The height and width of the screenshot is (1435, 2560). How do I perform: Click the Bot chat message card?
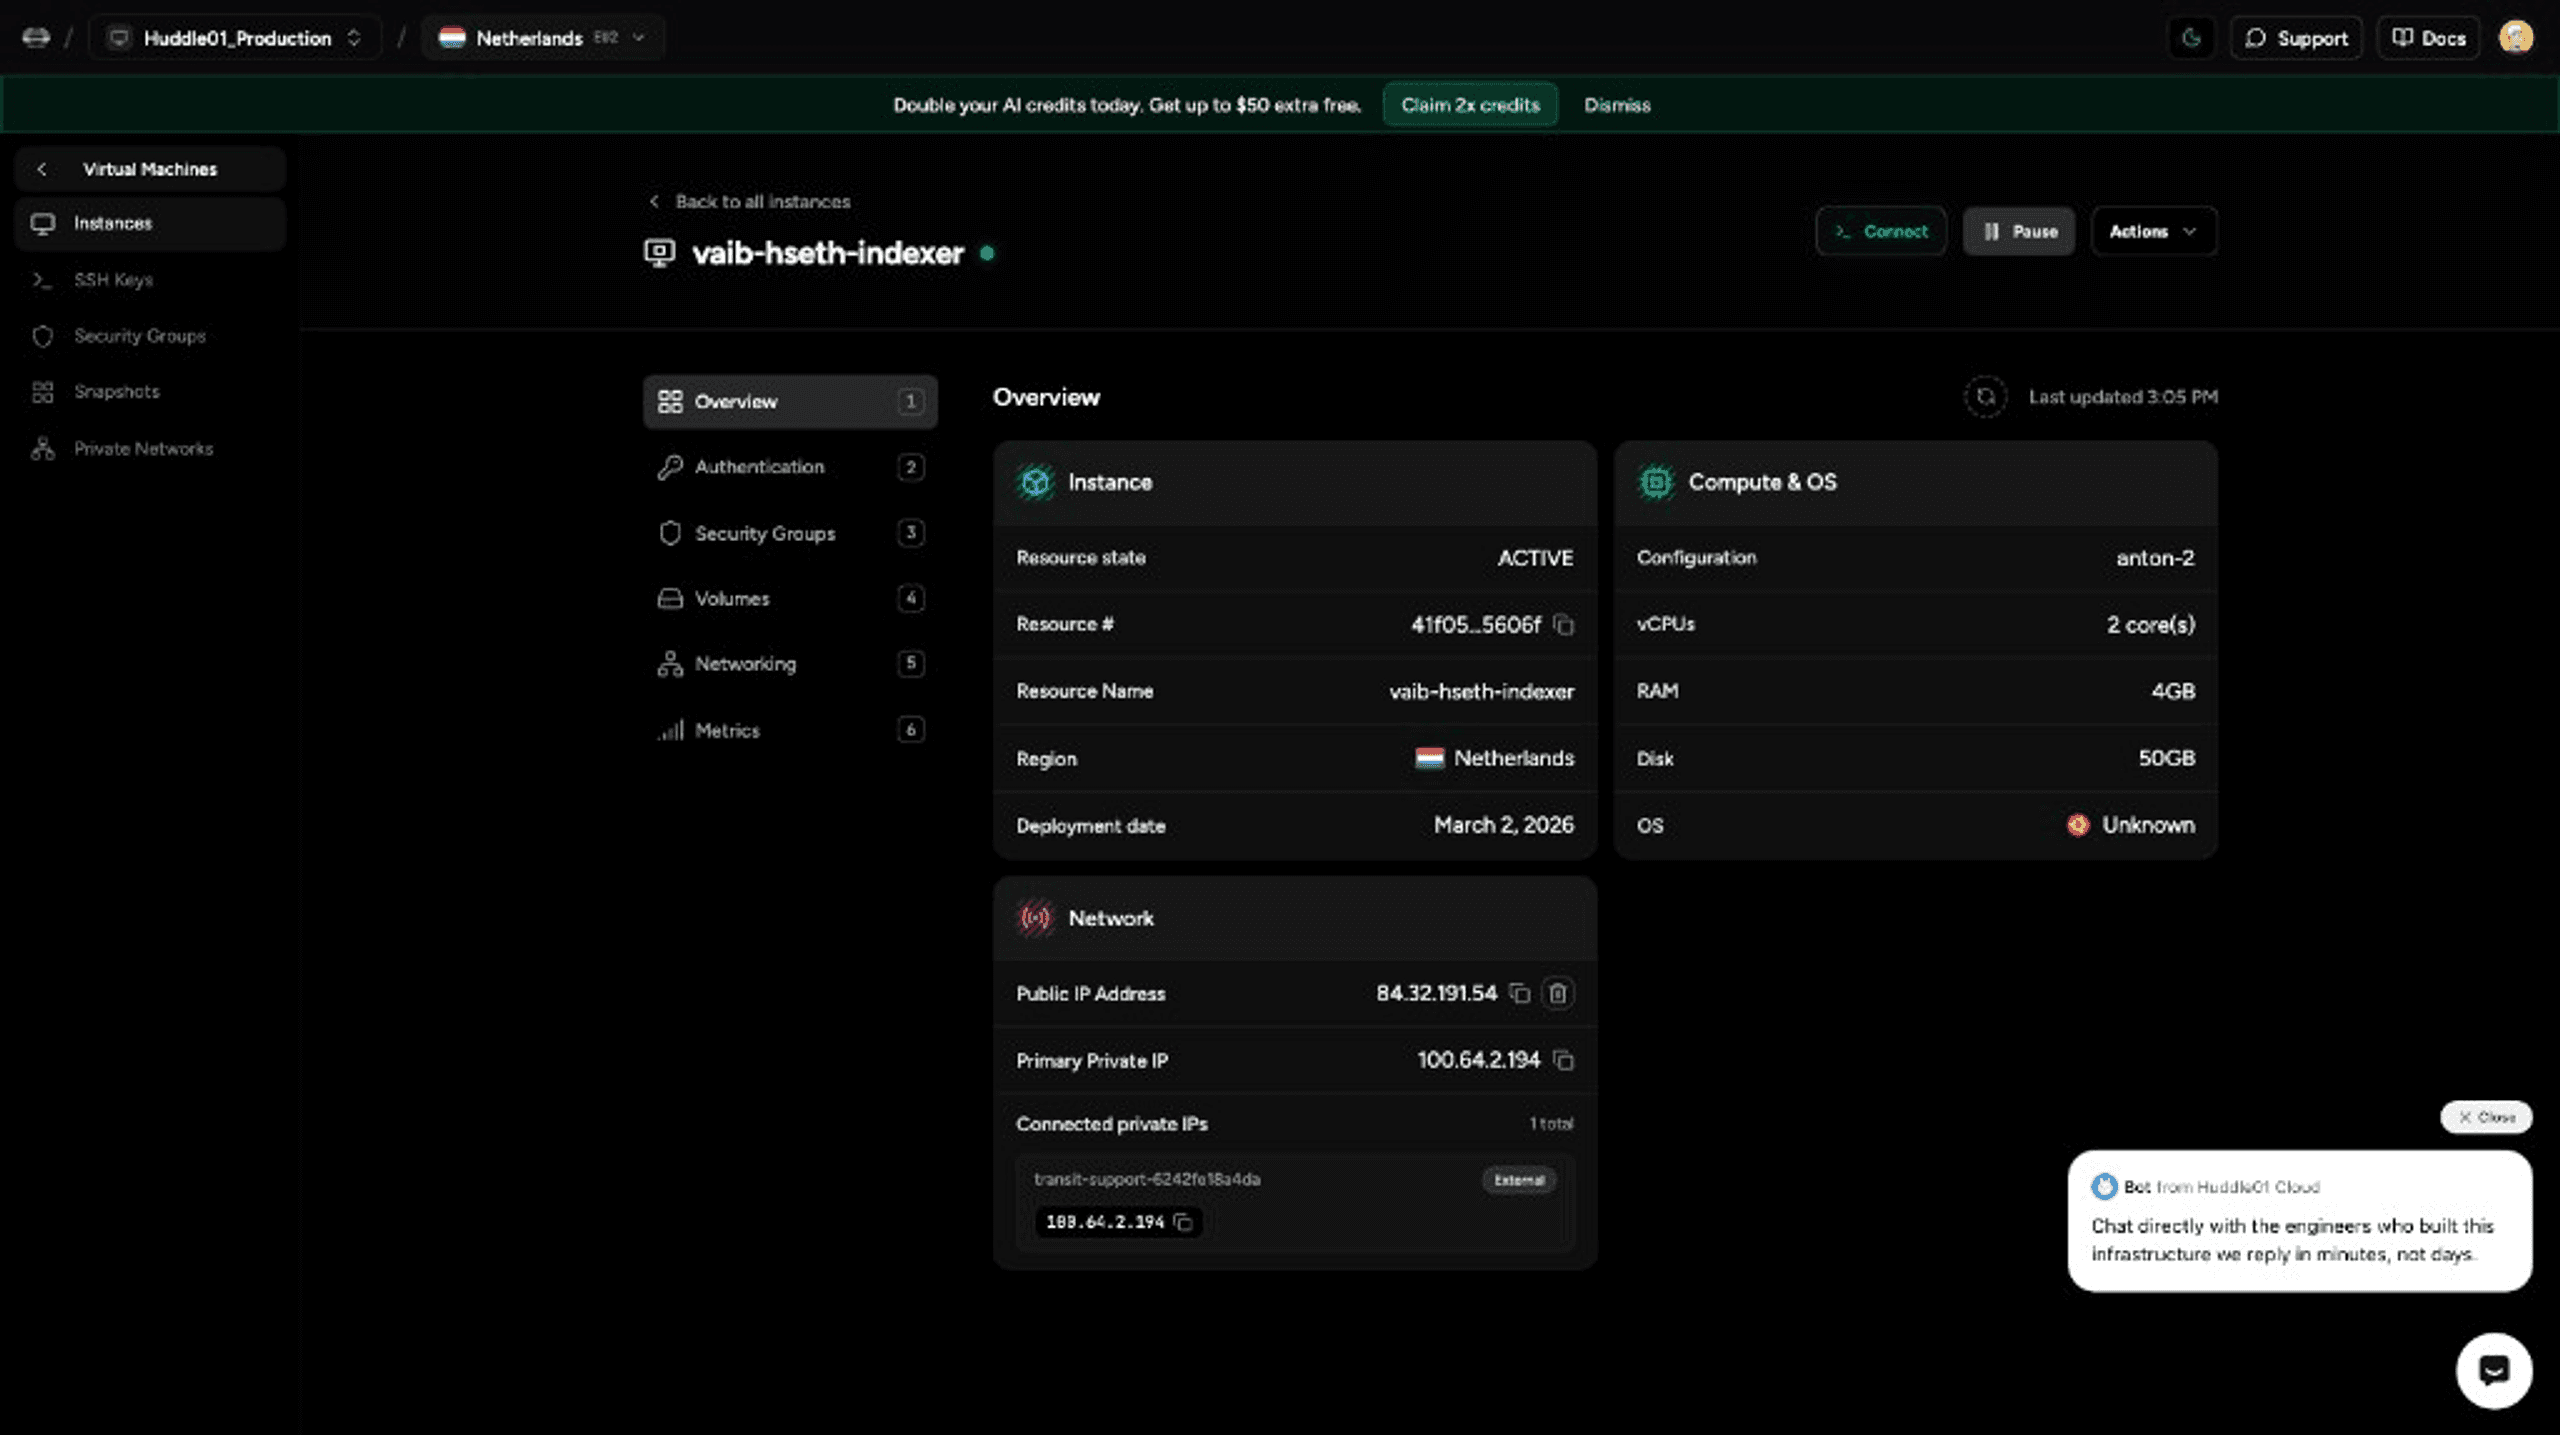tap(2300, 1221)
